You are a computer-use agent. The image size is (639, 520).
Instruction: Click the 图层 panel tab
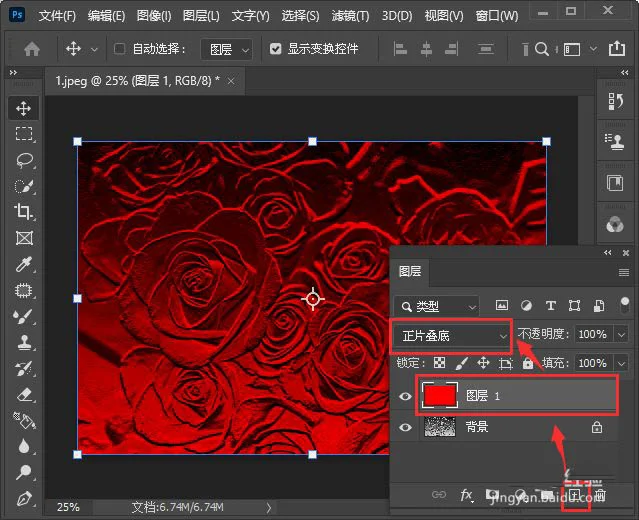coord(410,271)
